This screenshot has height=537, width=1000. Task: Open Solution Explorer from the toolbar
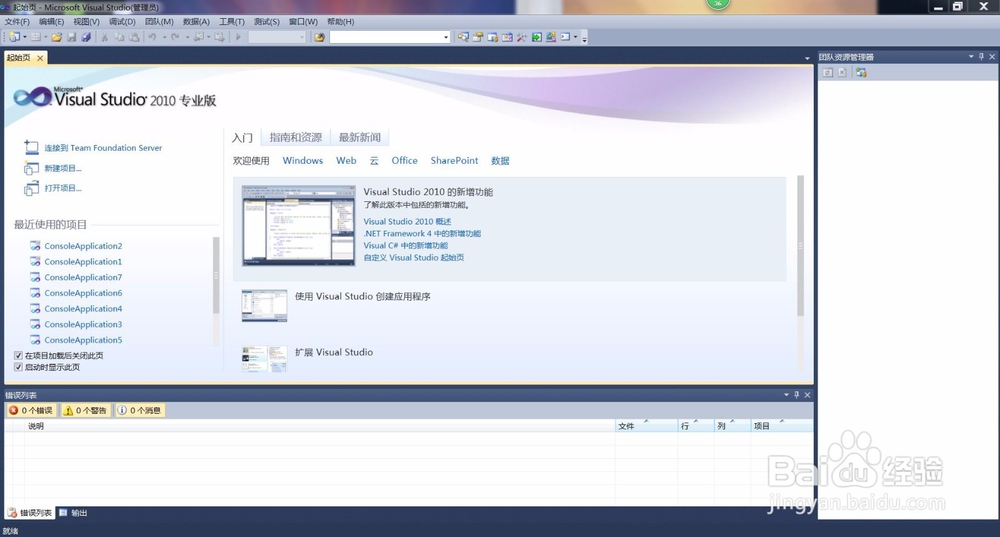point(463,37)
